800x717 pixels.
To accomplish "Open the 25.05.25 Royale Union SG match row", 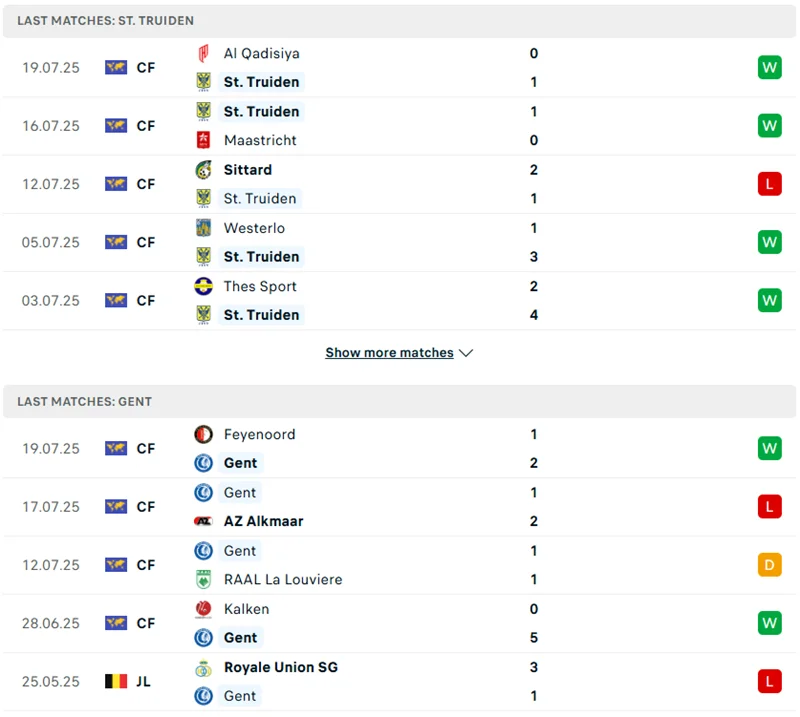I will point(400,682).
